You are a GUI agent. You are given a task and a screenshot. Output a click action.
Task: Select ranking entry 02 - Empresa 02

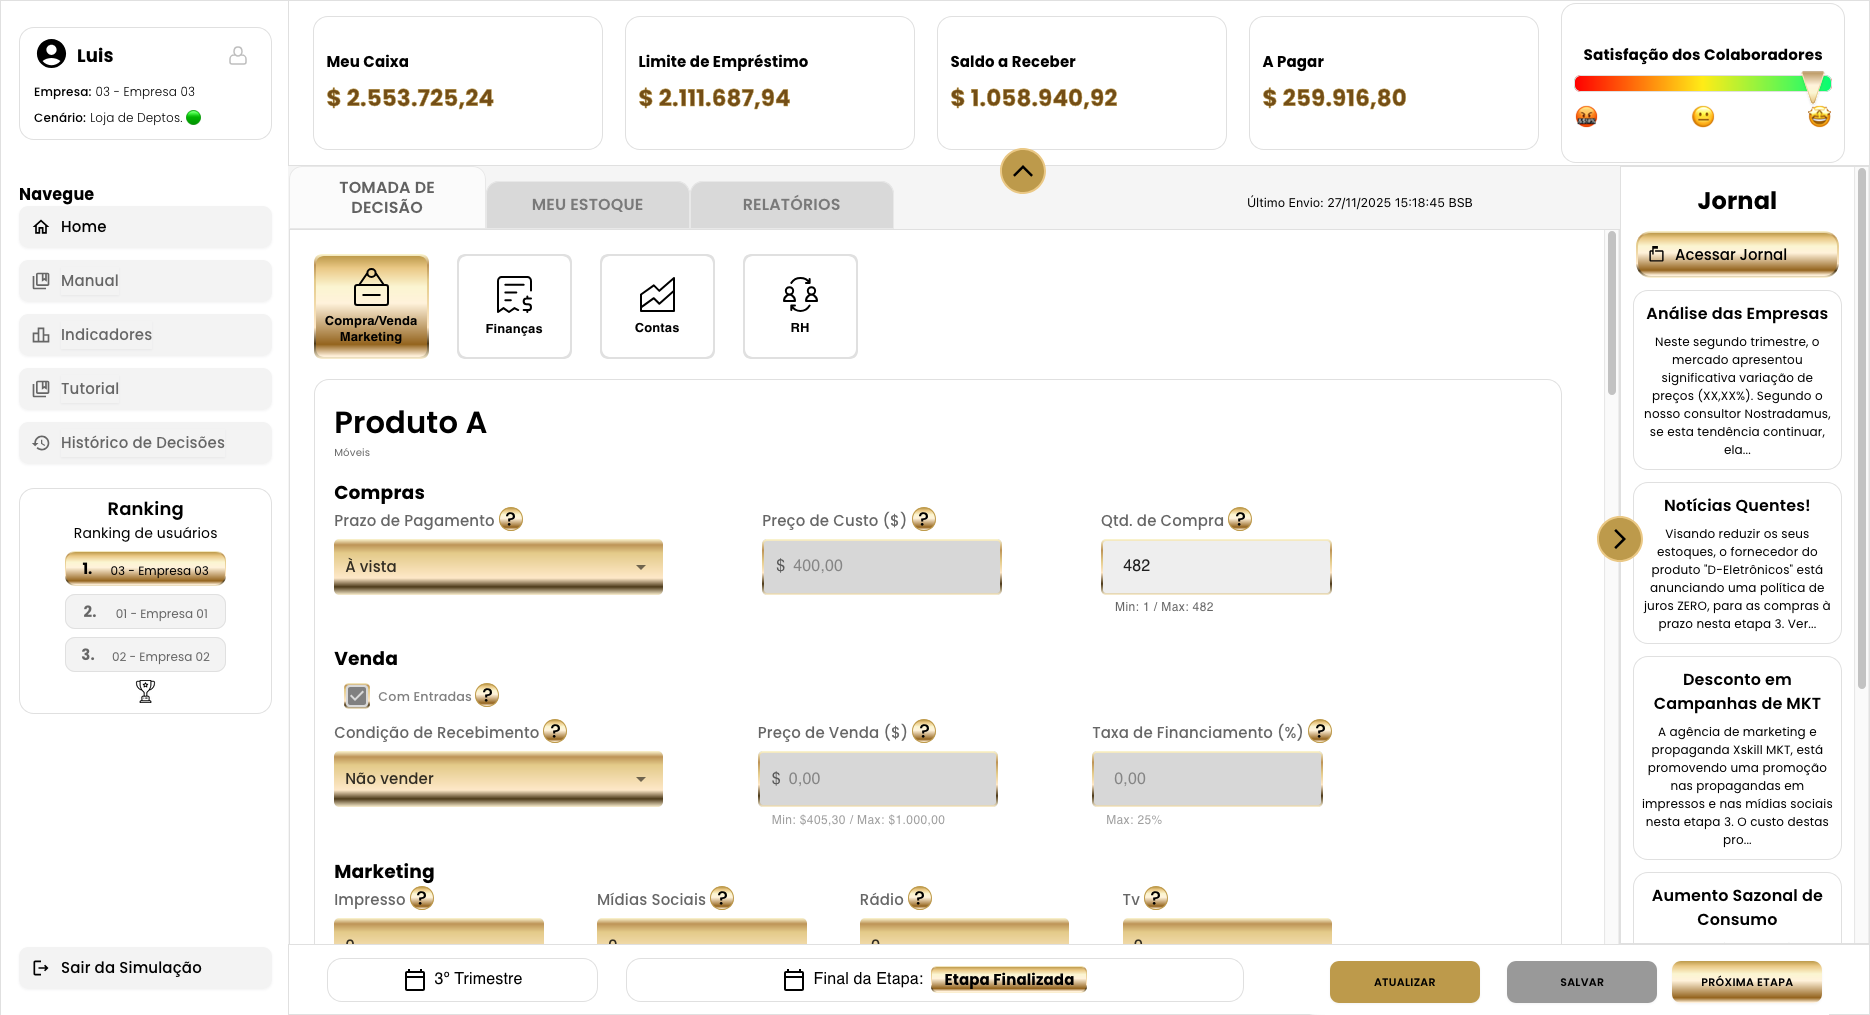click(x=145, y=655)
